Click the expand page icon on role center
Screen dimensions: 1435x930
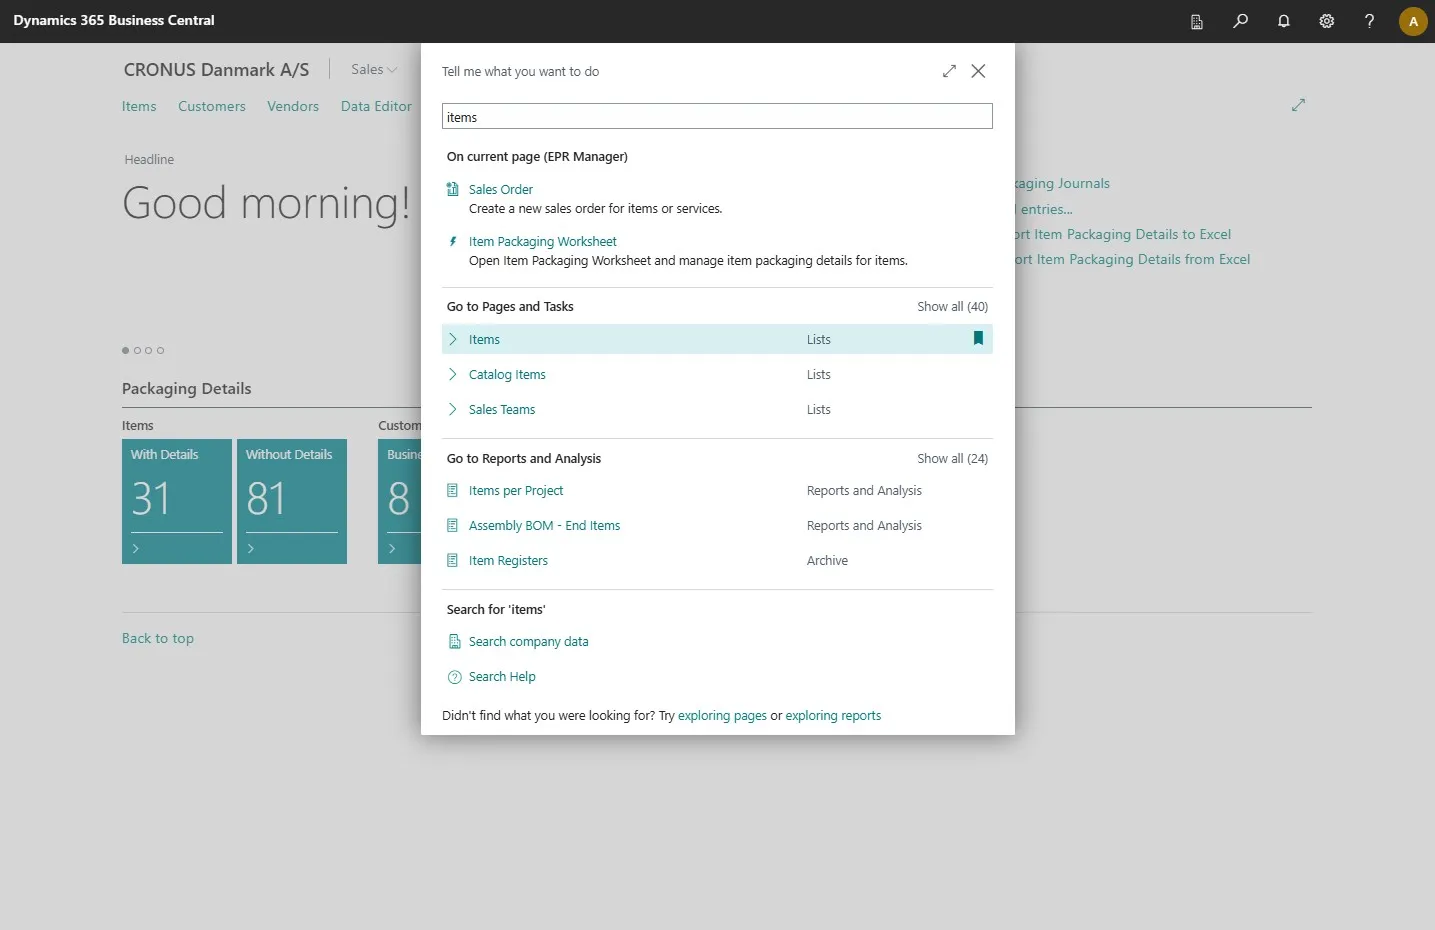point(1298,105)
